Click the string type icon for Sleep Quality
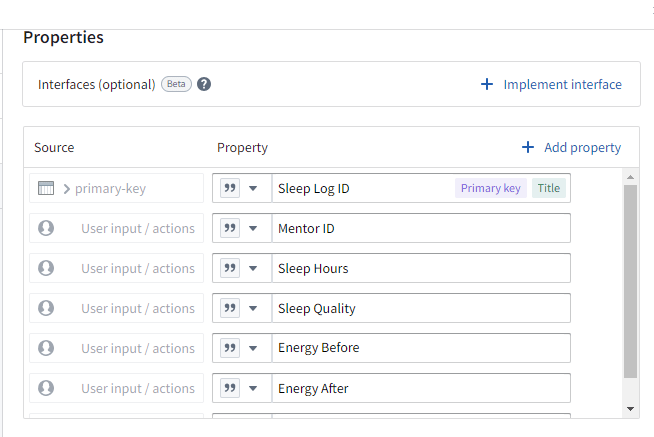The height and width of the screenshot is (437, 654). pos(230,308)
